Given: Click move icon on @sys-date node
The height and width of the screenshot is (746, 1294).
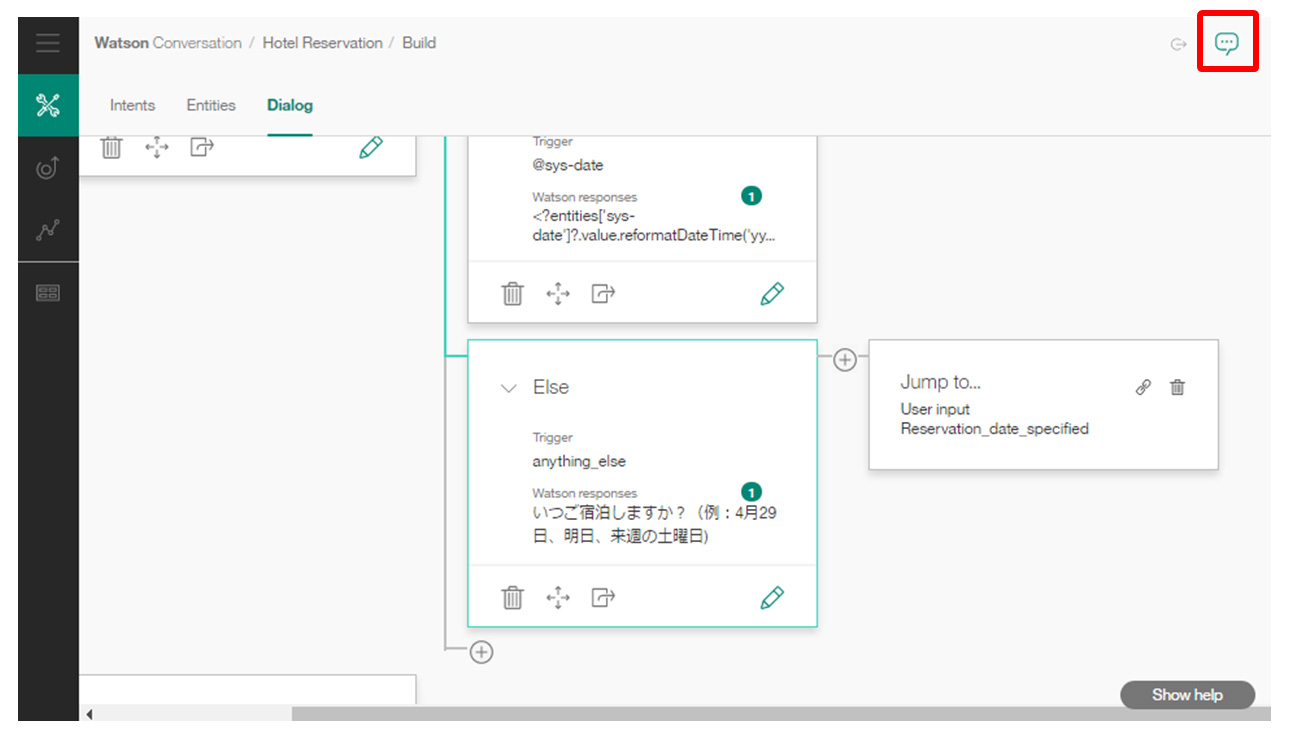Looking at the screenshot, I should [x=558, y=294].
